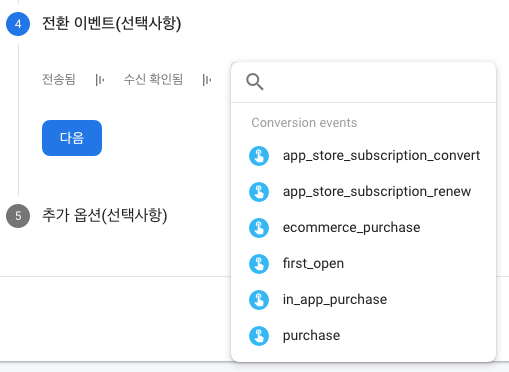This screenshot has width=509, height=372.
Task: Pick purchase conversion event
Action: click(x=363, y=336)
